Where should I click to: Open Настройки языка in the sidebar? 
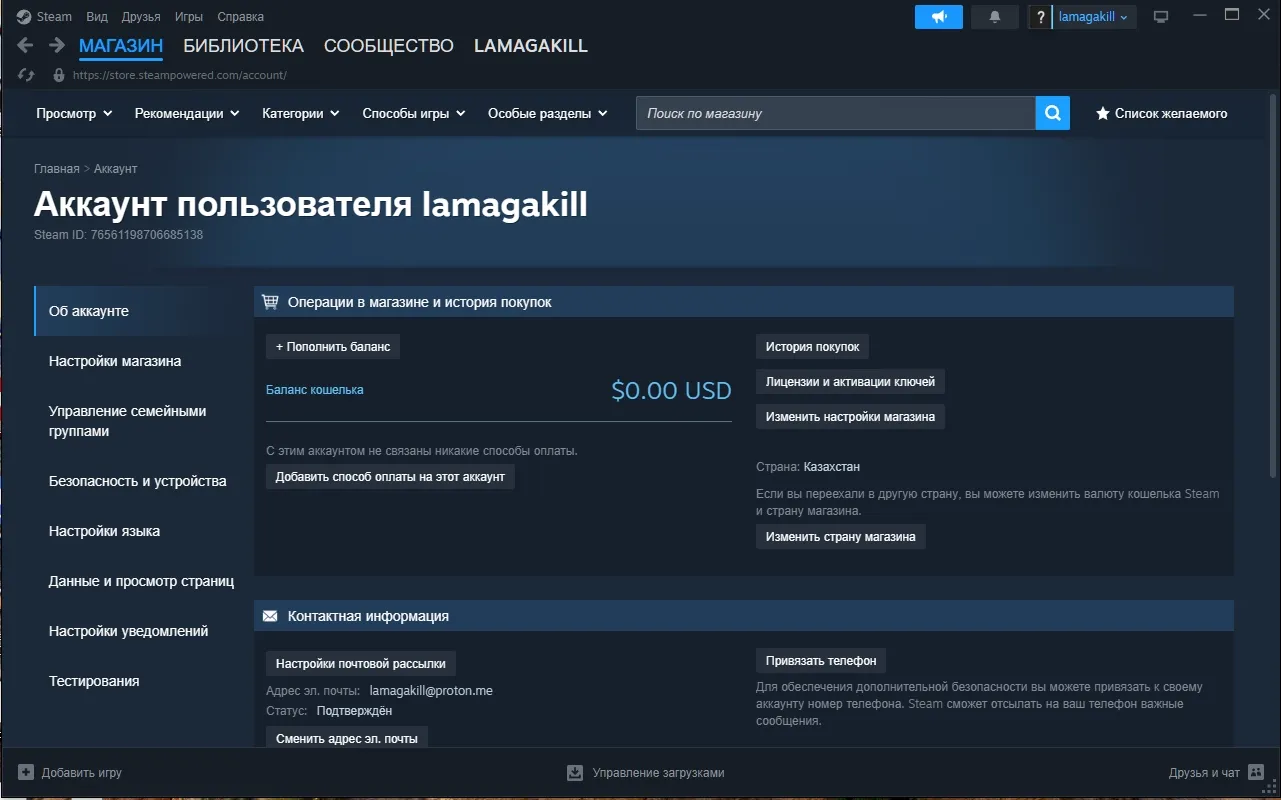pyautogui.click(x=144, y=531)
